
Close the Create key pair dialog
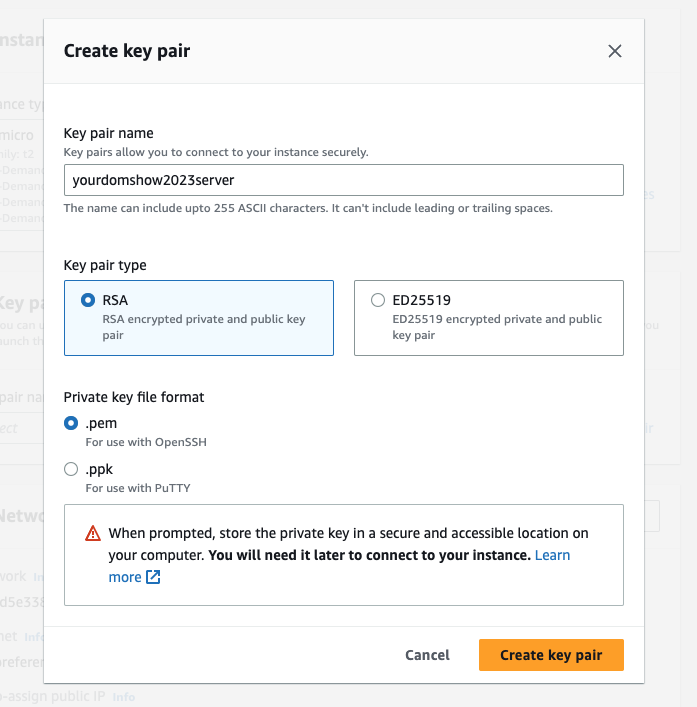(614, 51)
